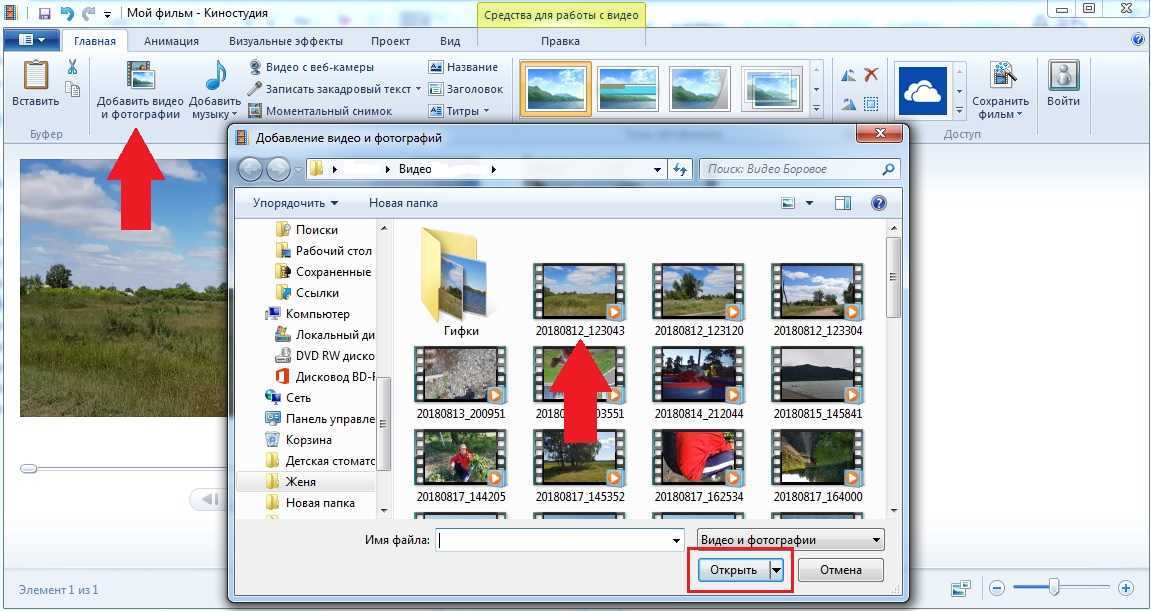
Task: Open the Добавить музыку dropdown arrow
Action: [x=234, y=115]
